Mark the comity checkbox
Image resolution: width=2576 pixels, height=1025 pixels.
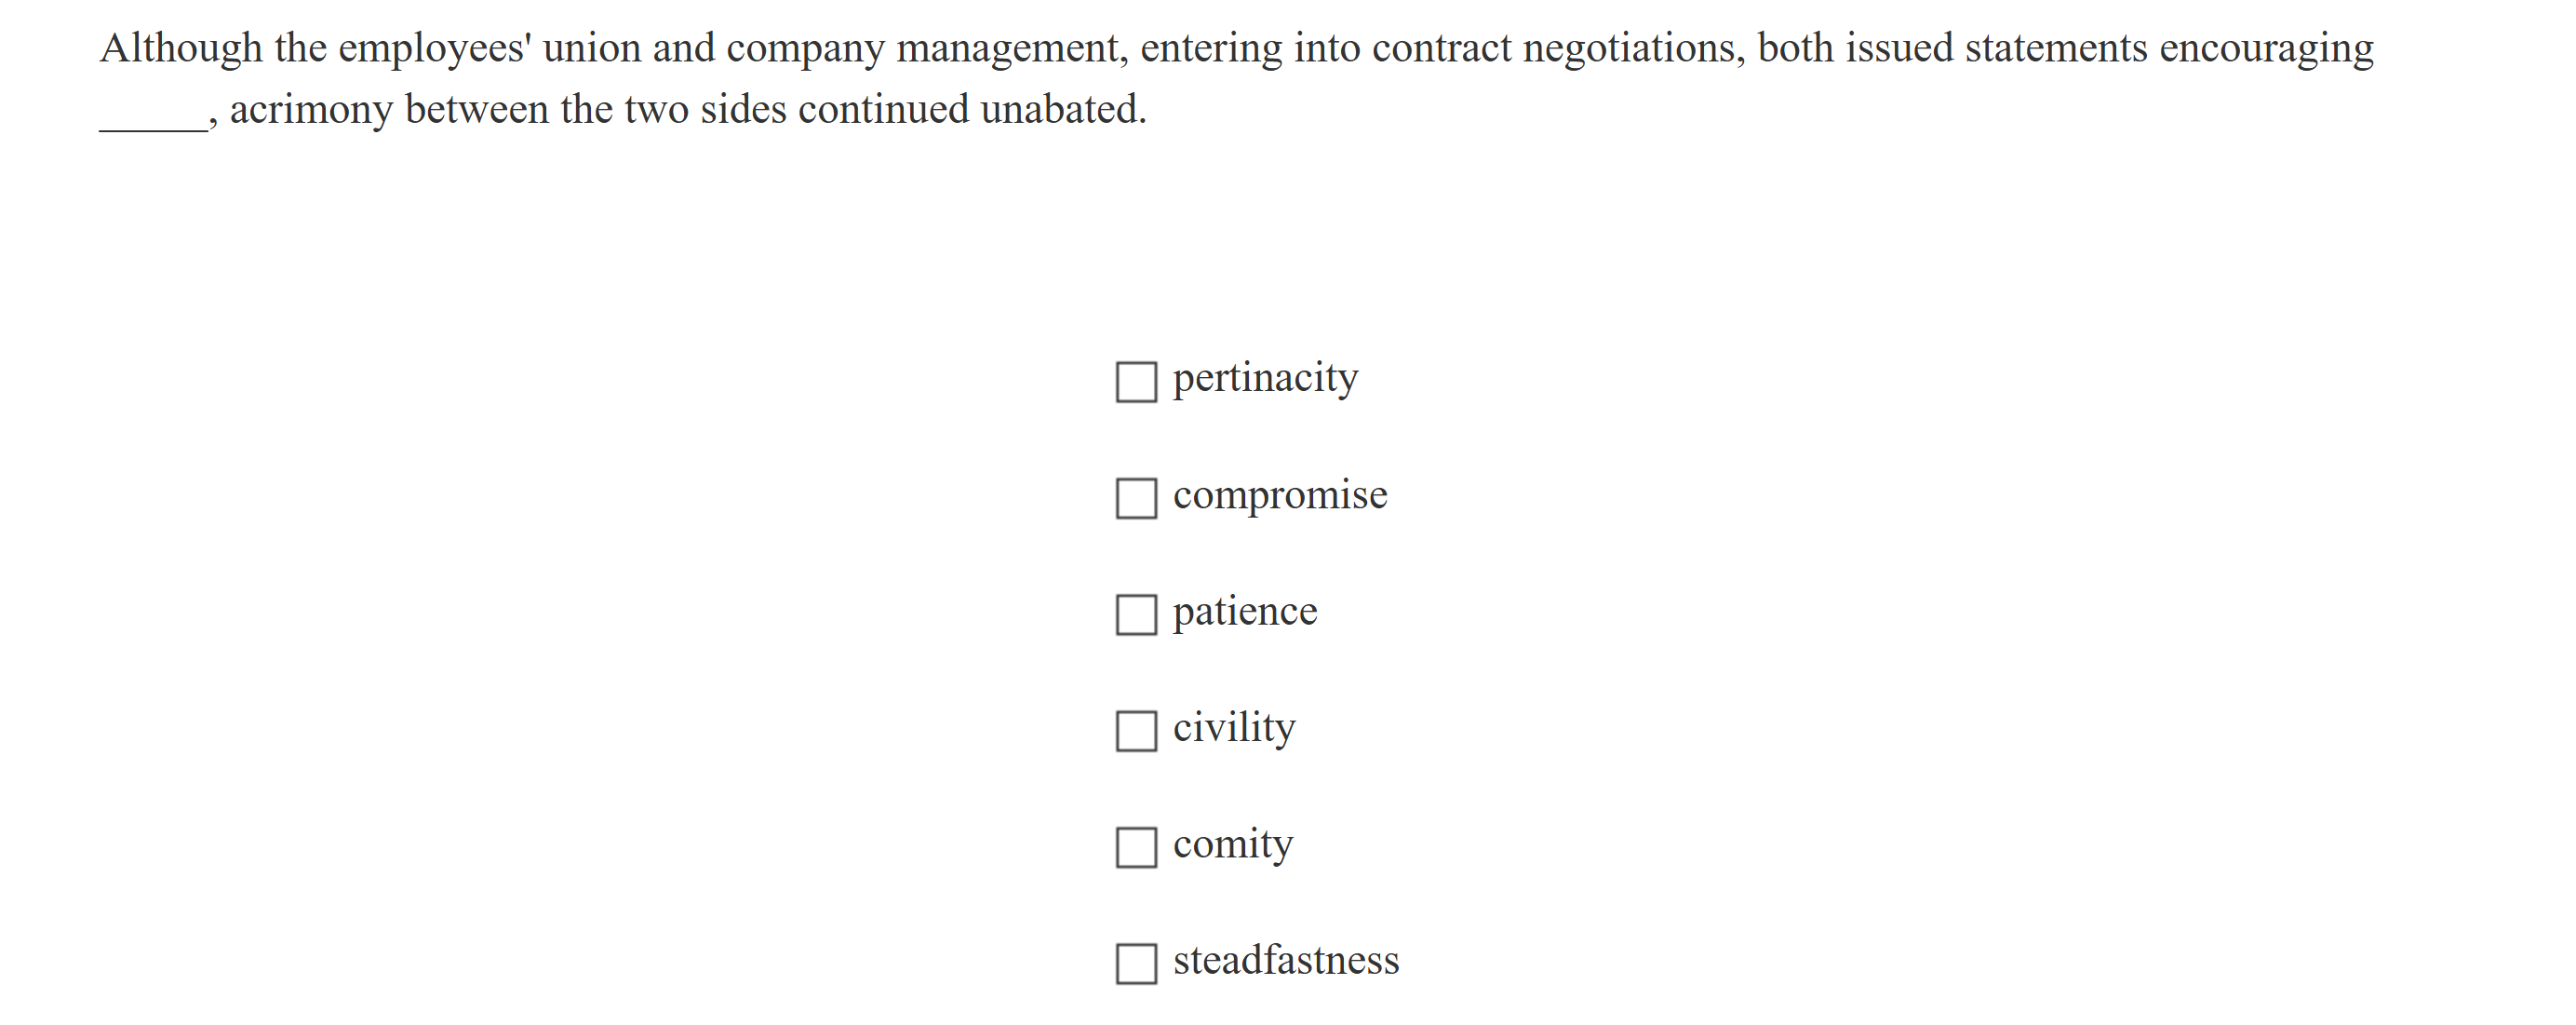click(x=1136, y=847)
